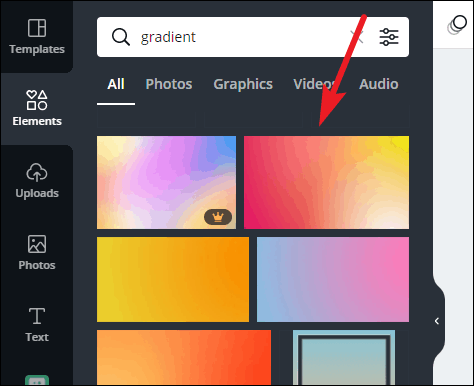Choose the pastel premium gradient with crown

166,182
